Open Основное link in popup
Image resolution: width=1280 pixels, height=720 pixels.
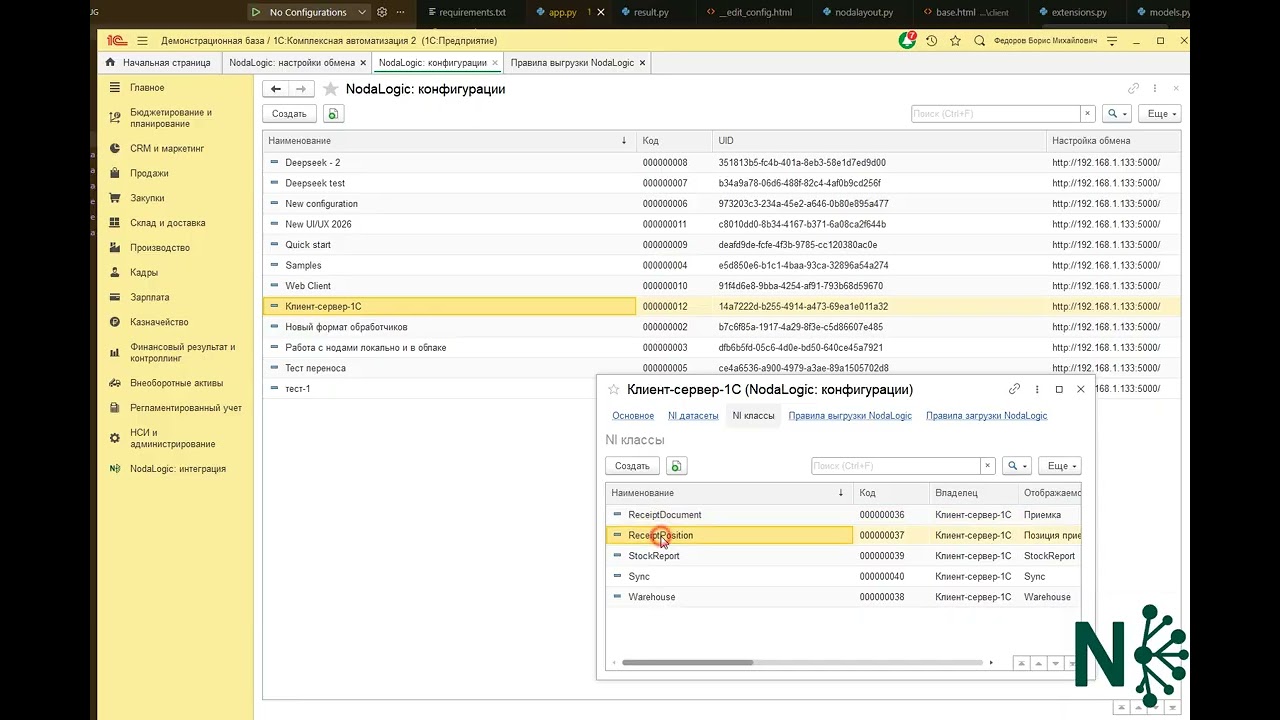[633, 415]
